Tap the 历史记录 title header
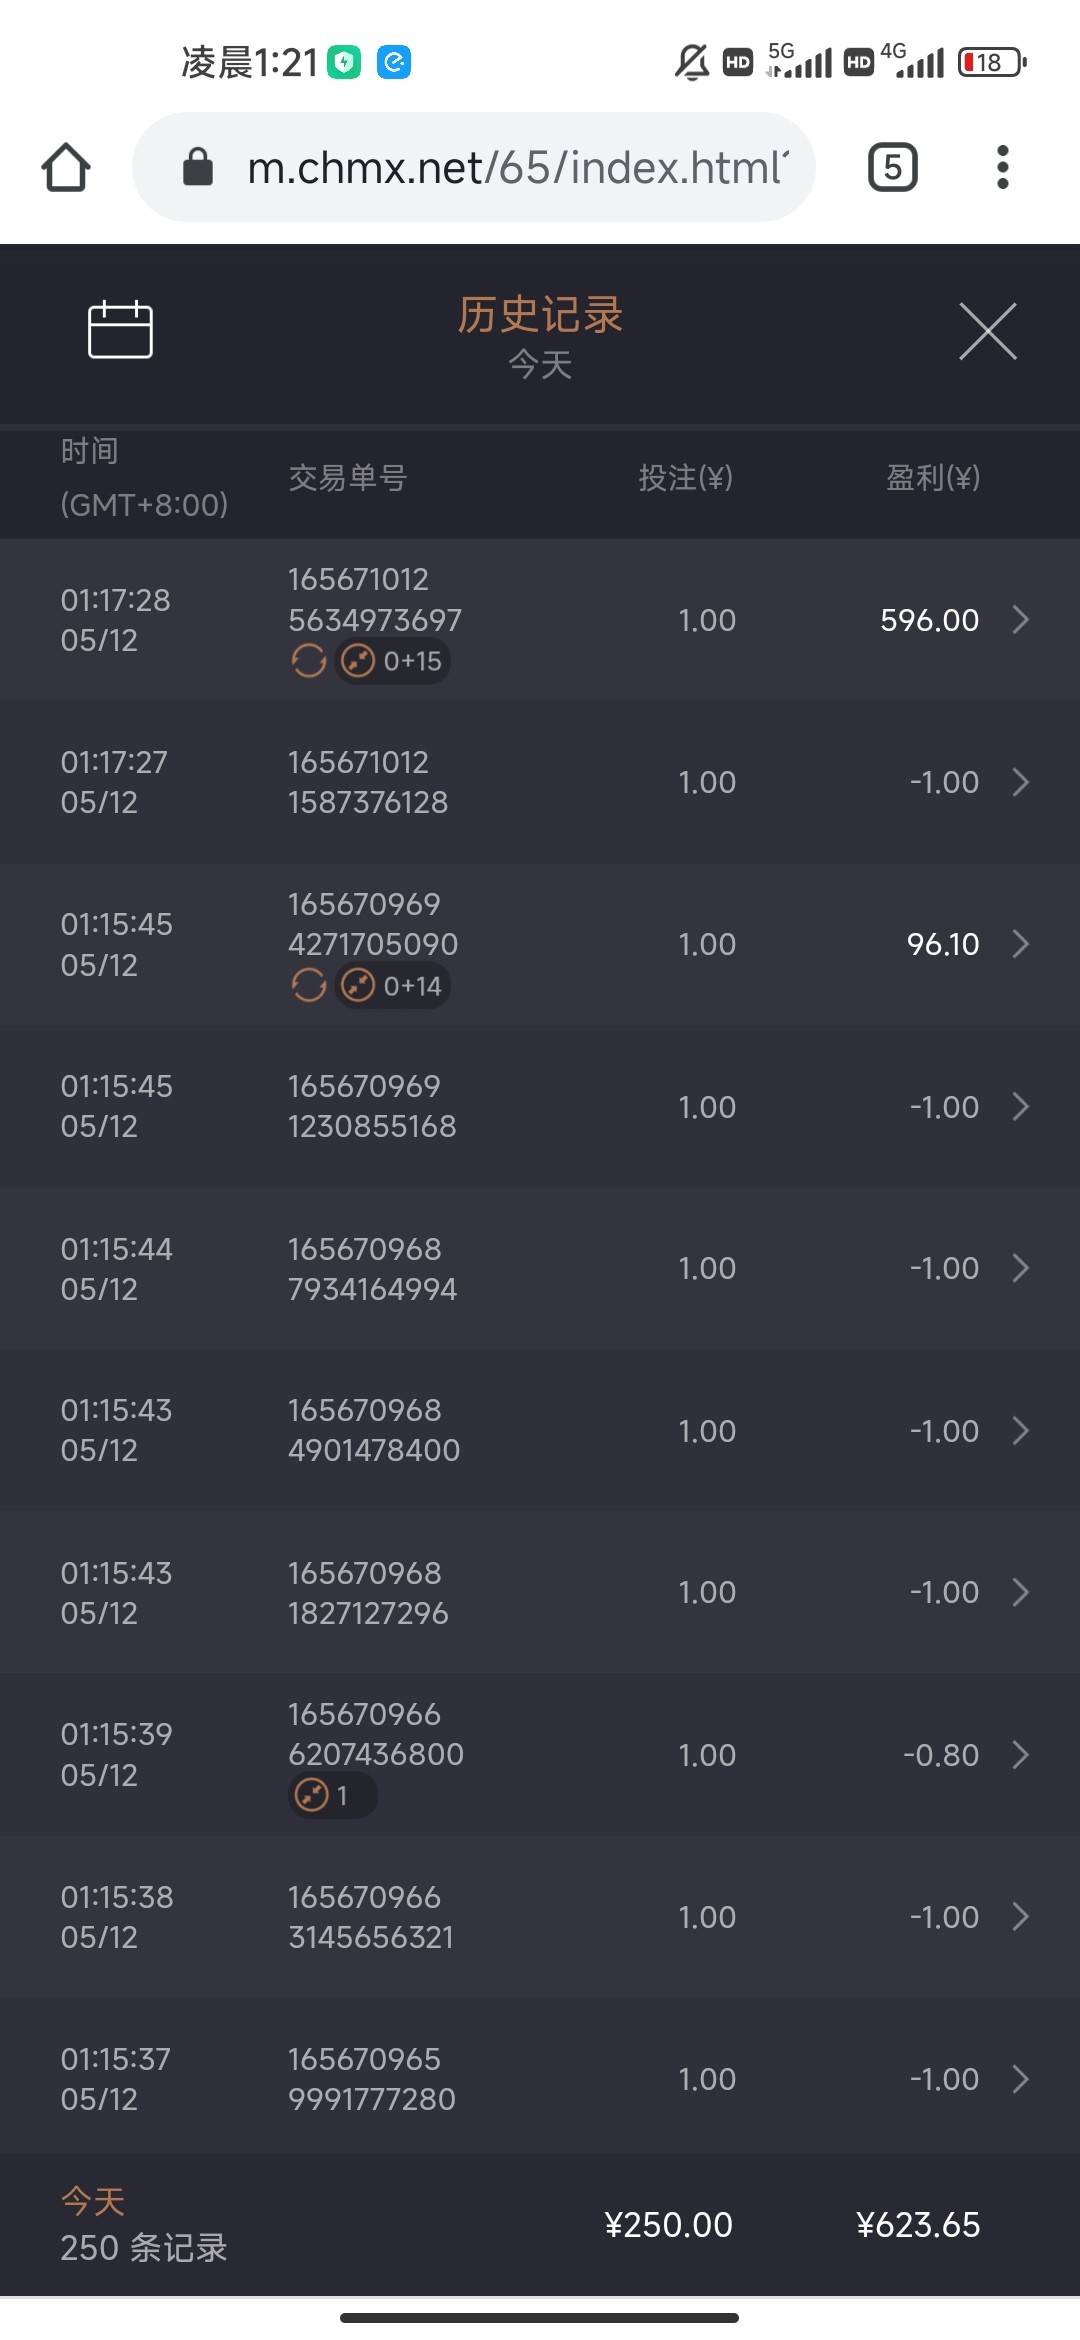This screenshot has width=1080, height=2340. coord(540,315)
